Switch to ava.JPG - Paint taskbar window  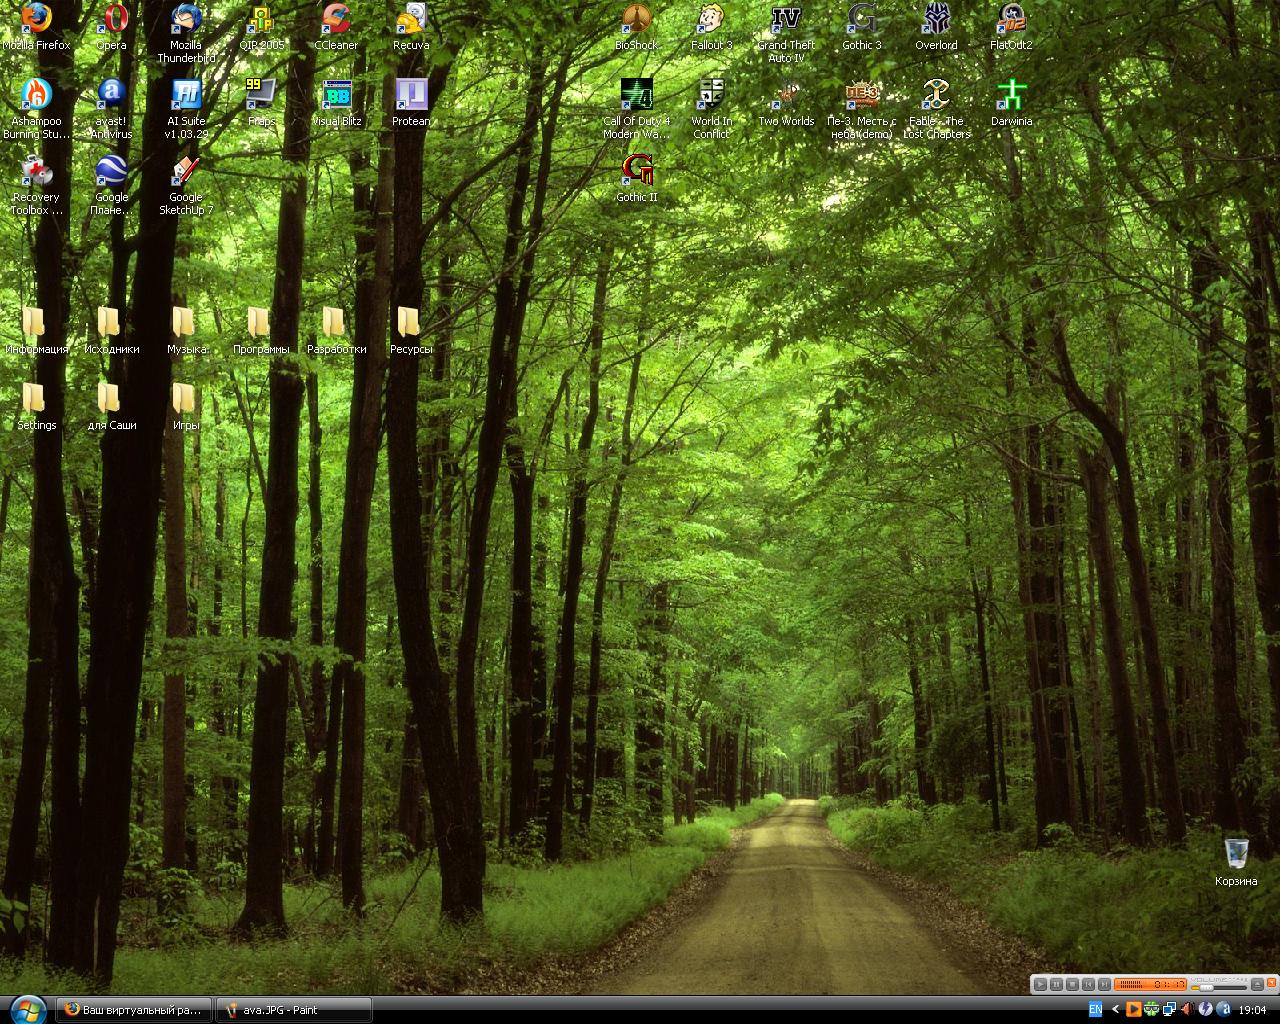pyautogui.click(x=293, y=1010)
